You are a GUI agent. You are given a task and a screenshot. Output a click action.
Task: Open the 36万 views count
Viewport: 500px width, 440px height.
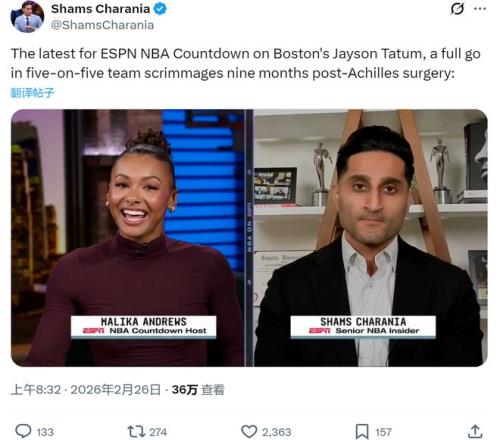coord(198,389)
